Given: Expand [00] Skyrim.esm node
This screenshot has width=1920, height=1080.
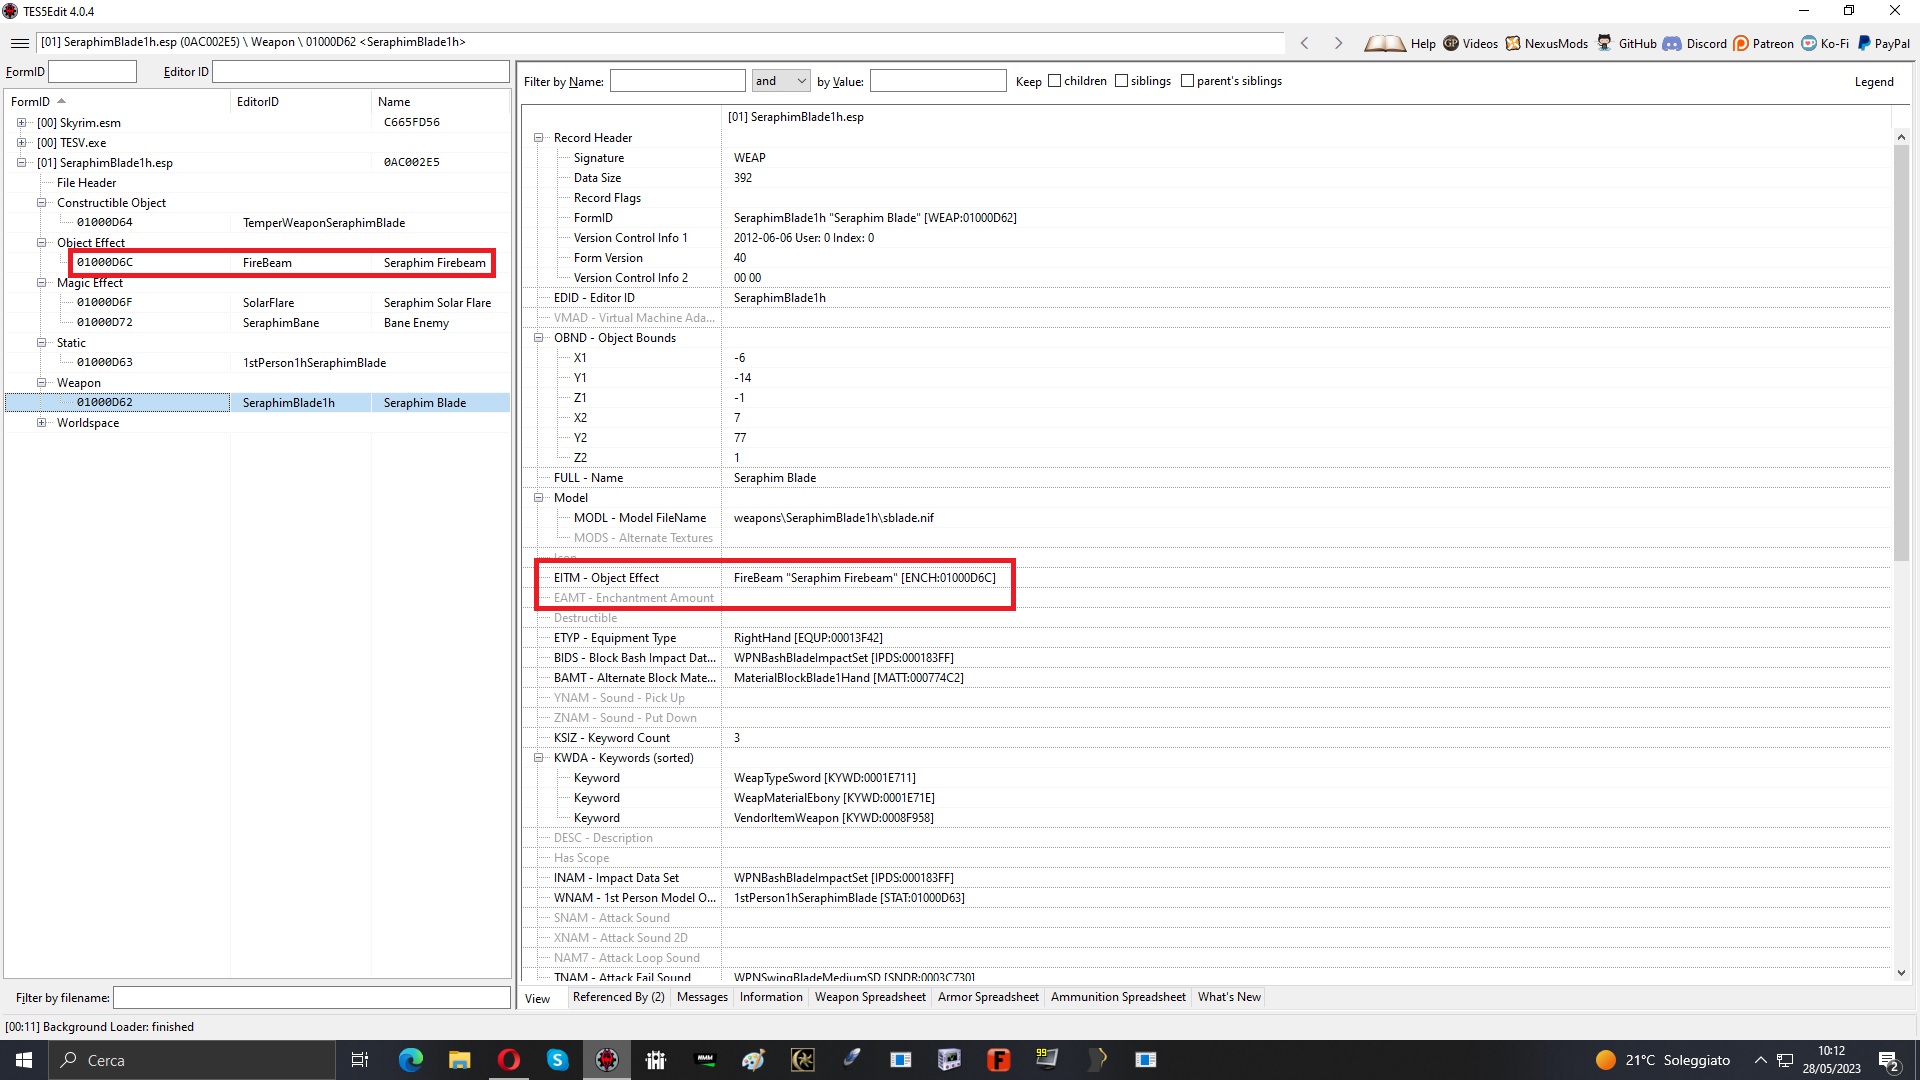Looking at the screenshot, I should coord(21,123).
